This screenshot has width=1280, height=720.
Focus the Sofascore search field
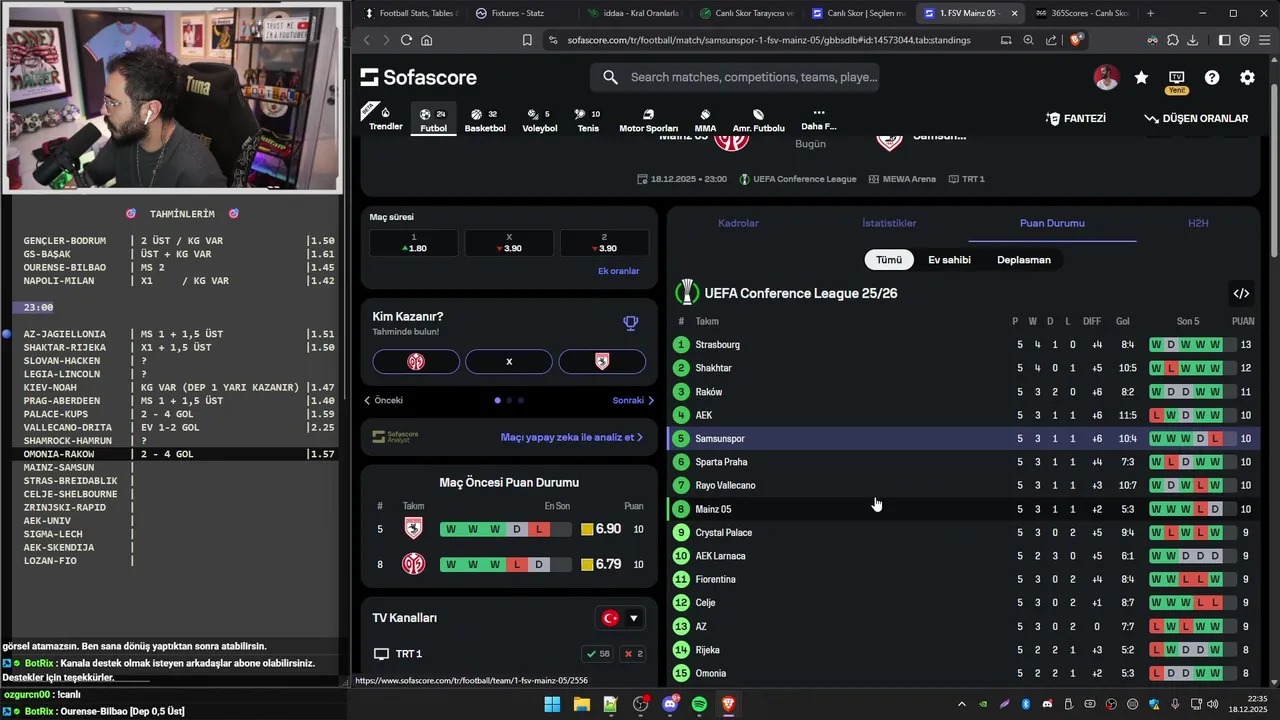735,77
